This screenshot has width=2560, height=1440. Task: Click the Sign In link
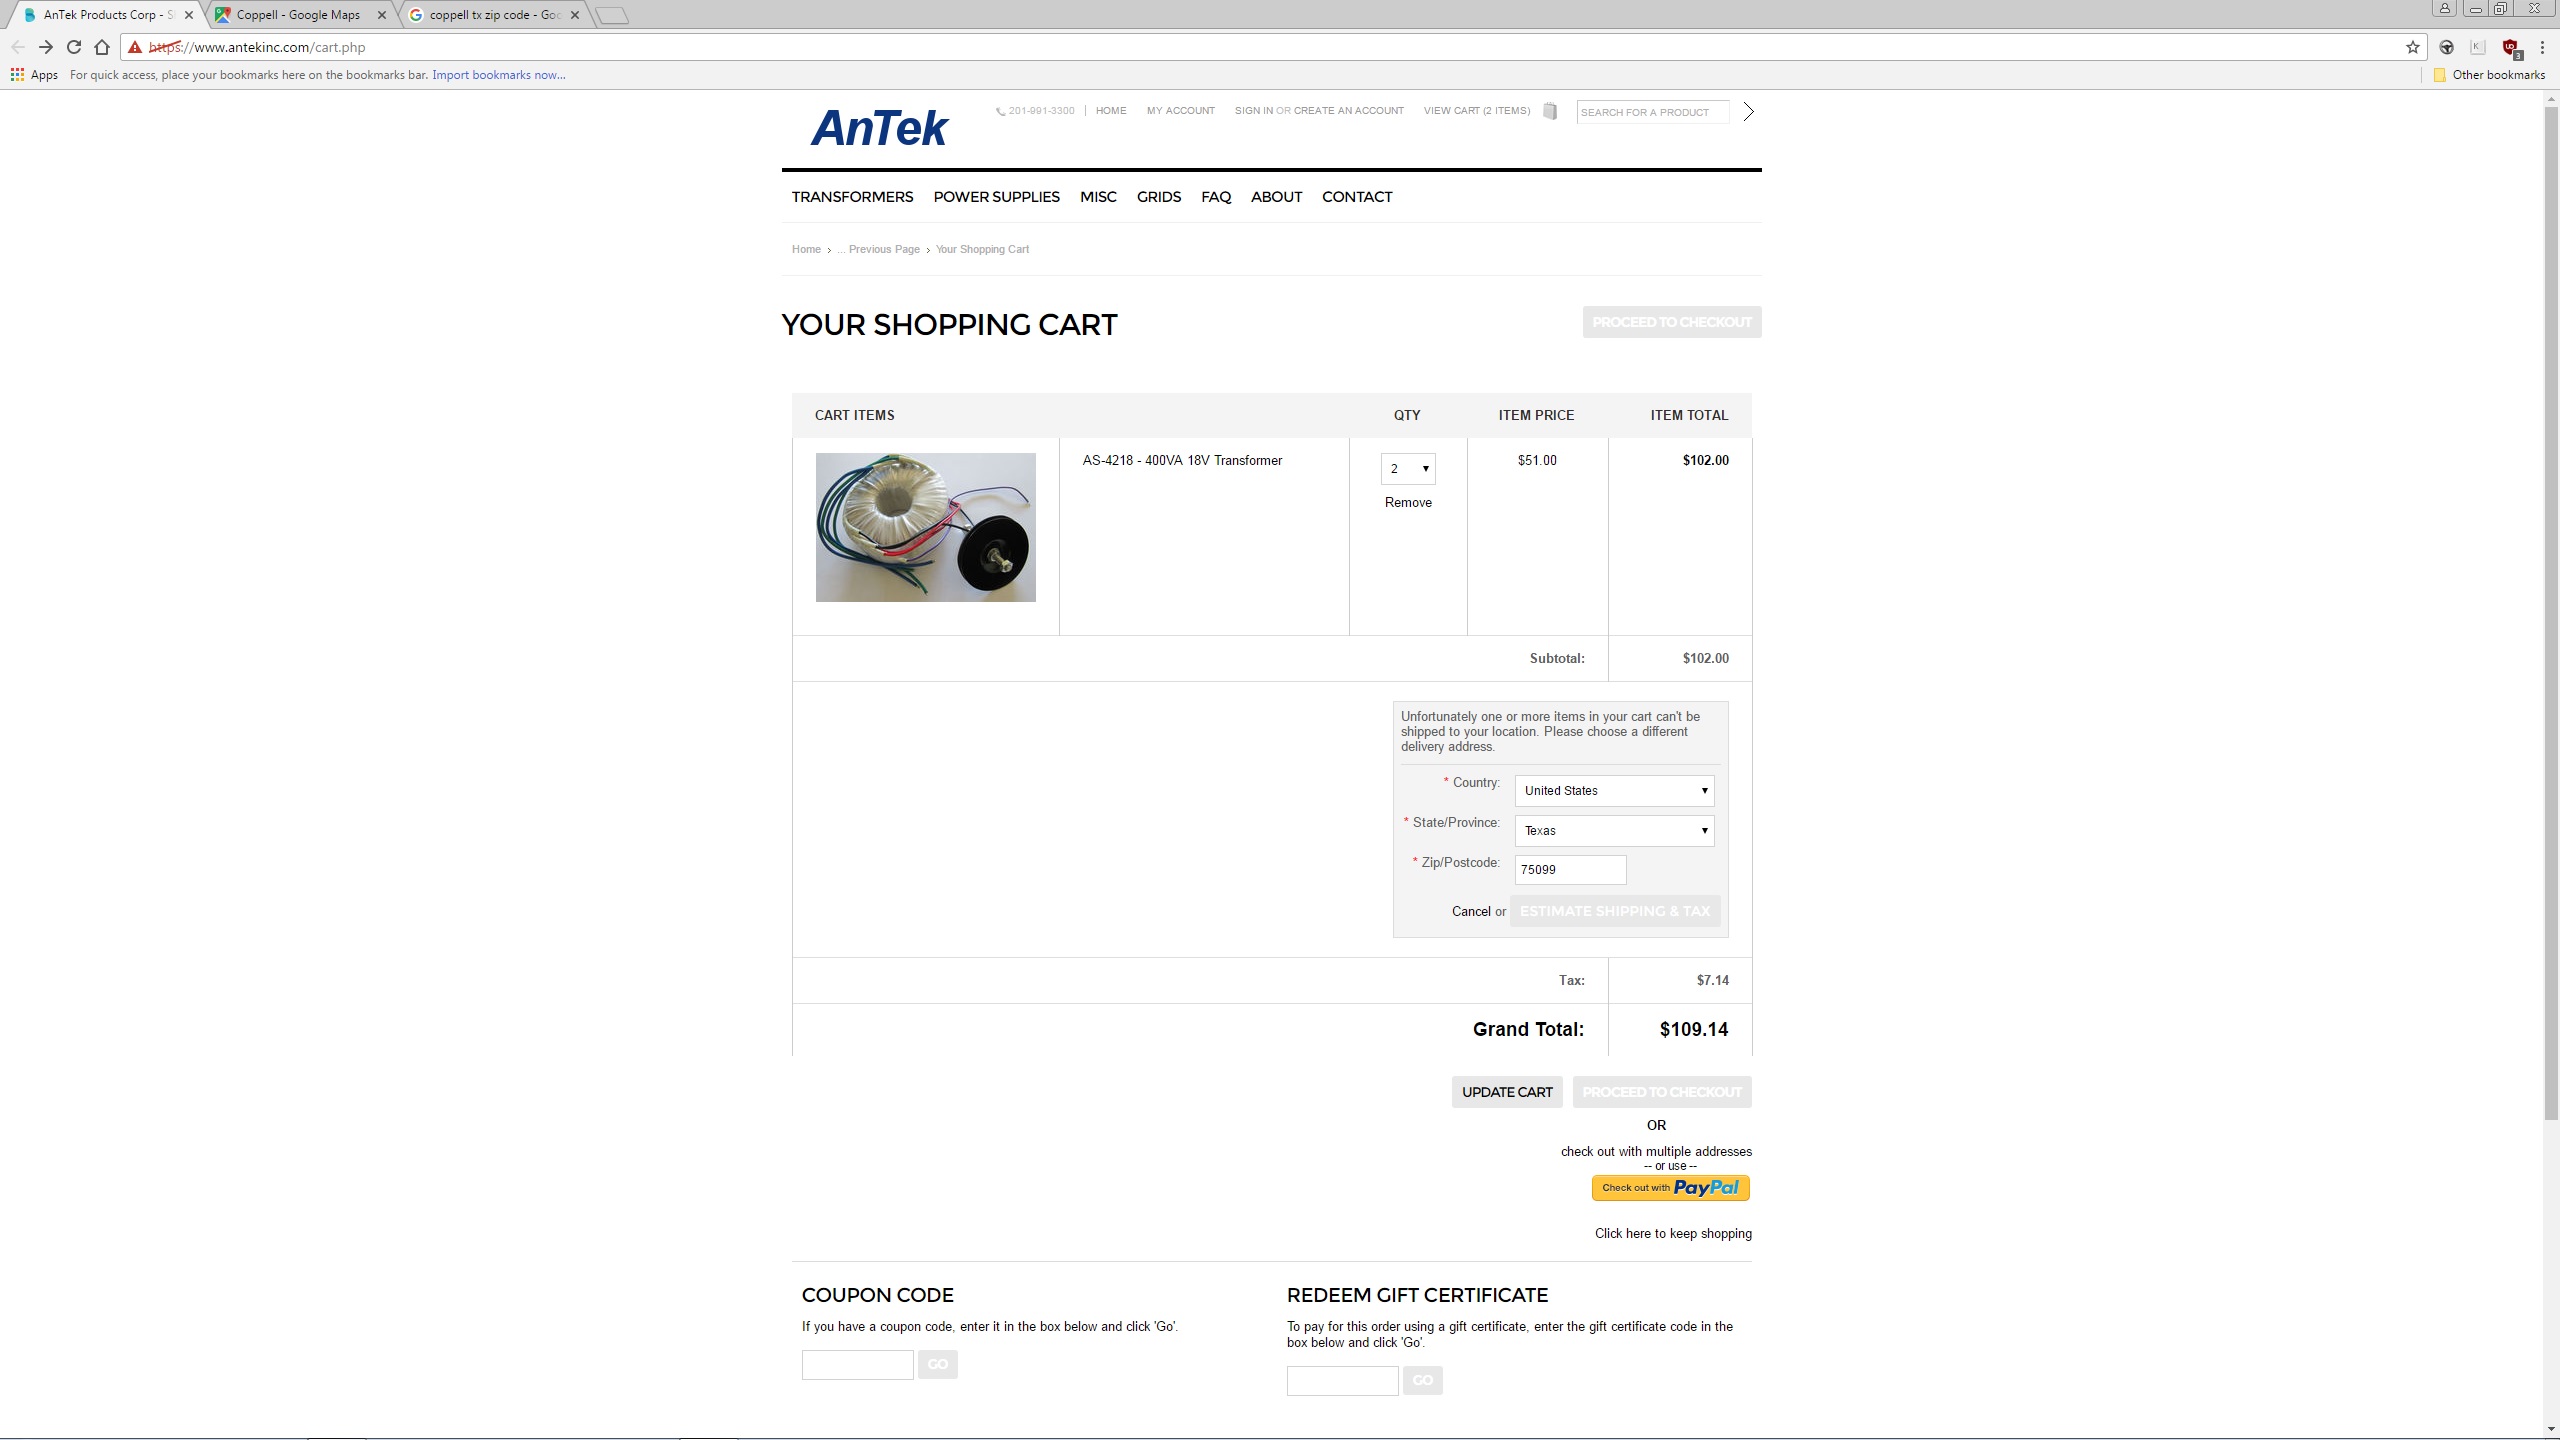(x=1254, y=111)
